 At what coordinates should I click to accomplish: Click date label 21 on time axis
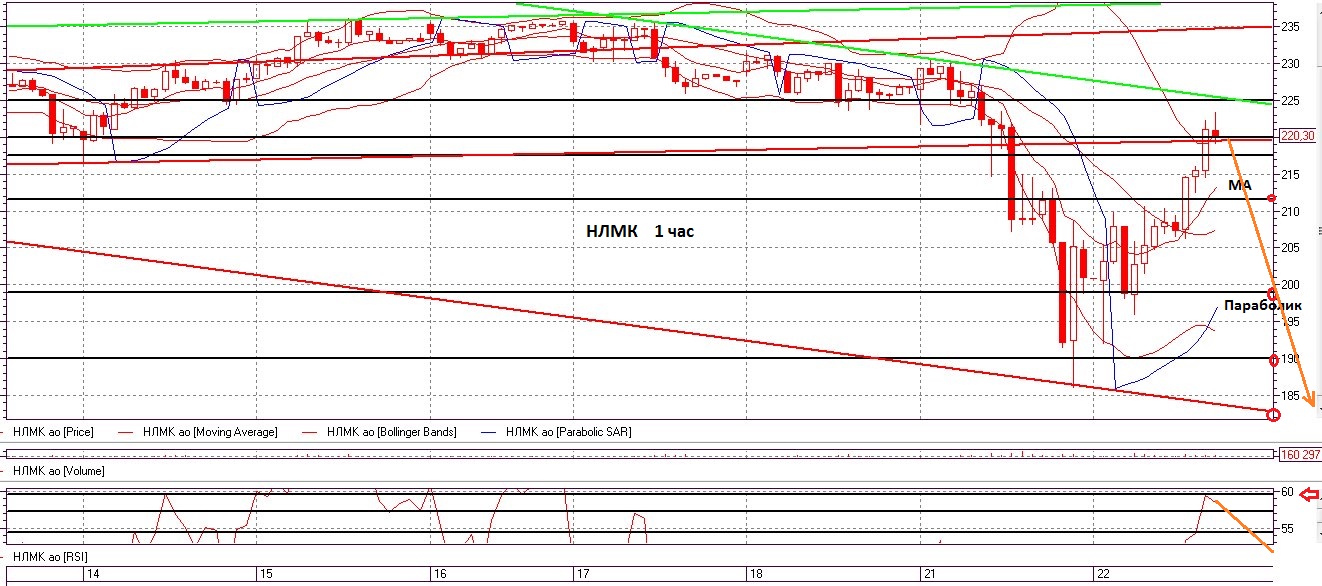pos(929,575)
